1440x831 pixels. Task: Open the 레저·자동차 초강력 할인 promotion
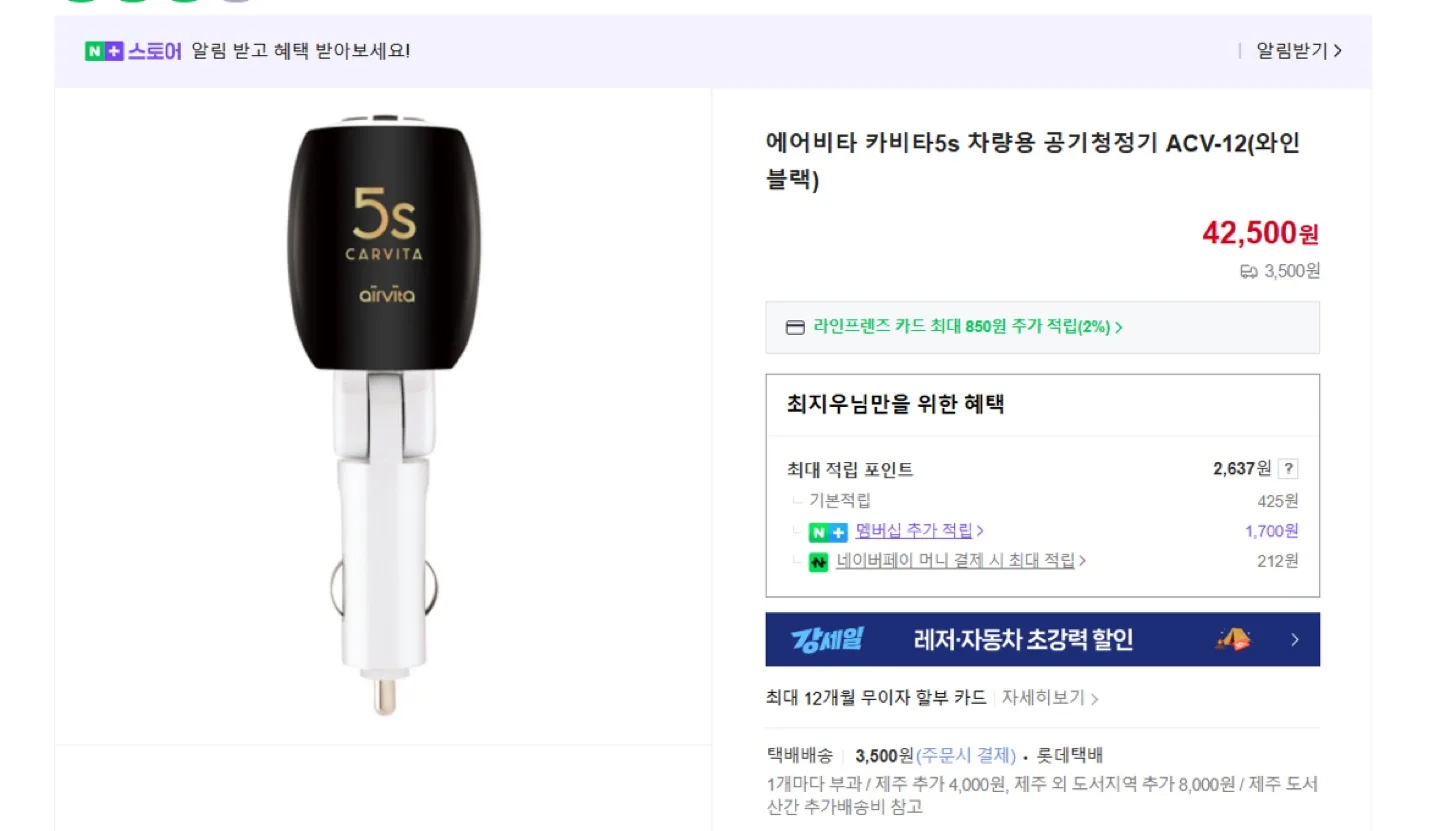1023,640
